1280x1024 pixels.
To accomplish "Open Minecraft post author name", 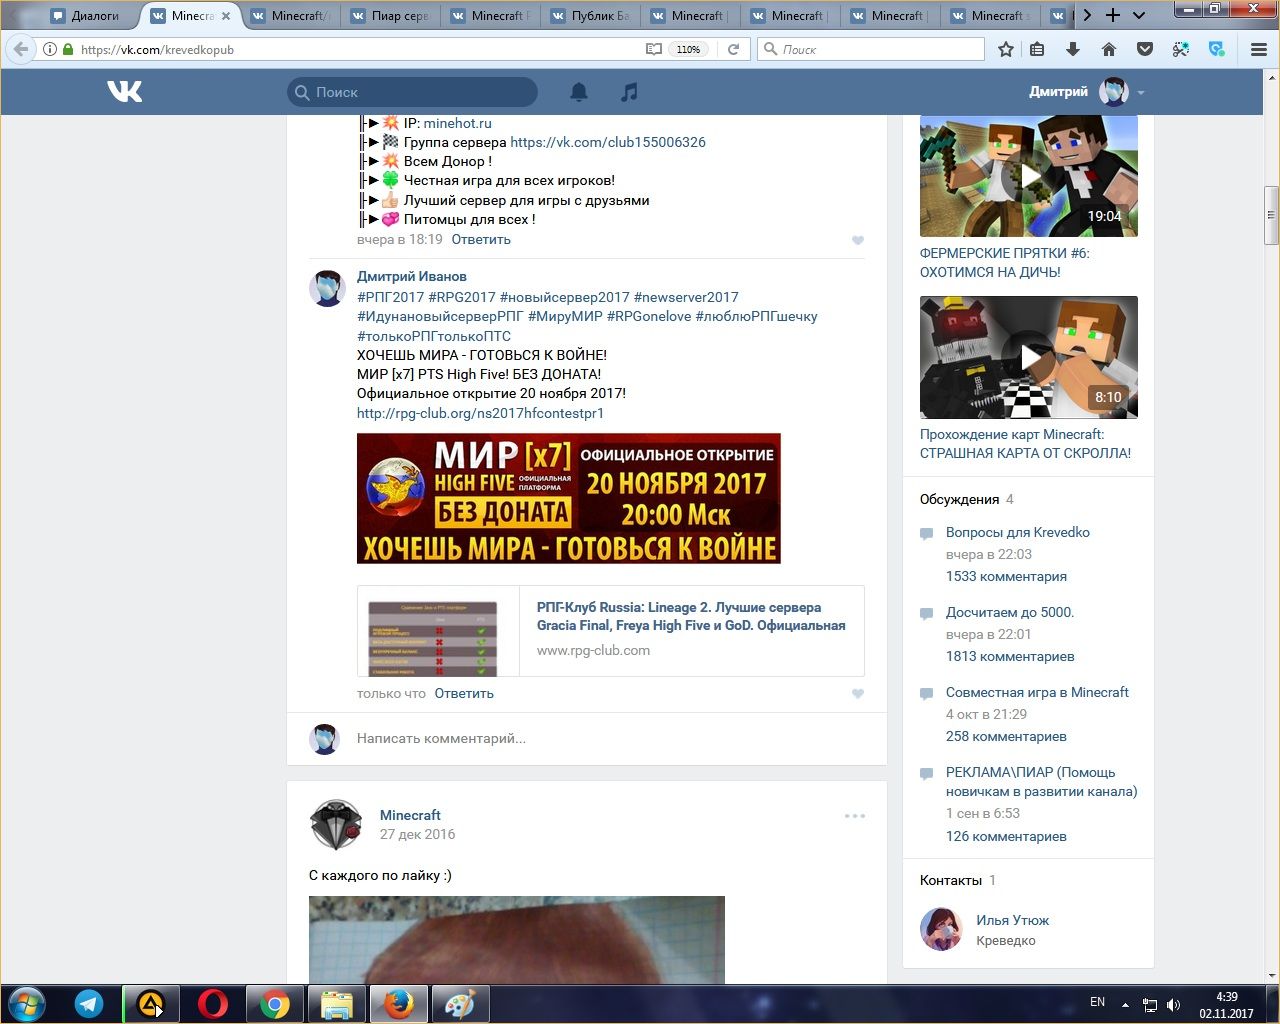I will pos(410,815).
